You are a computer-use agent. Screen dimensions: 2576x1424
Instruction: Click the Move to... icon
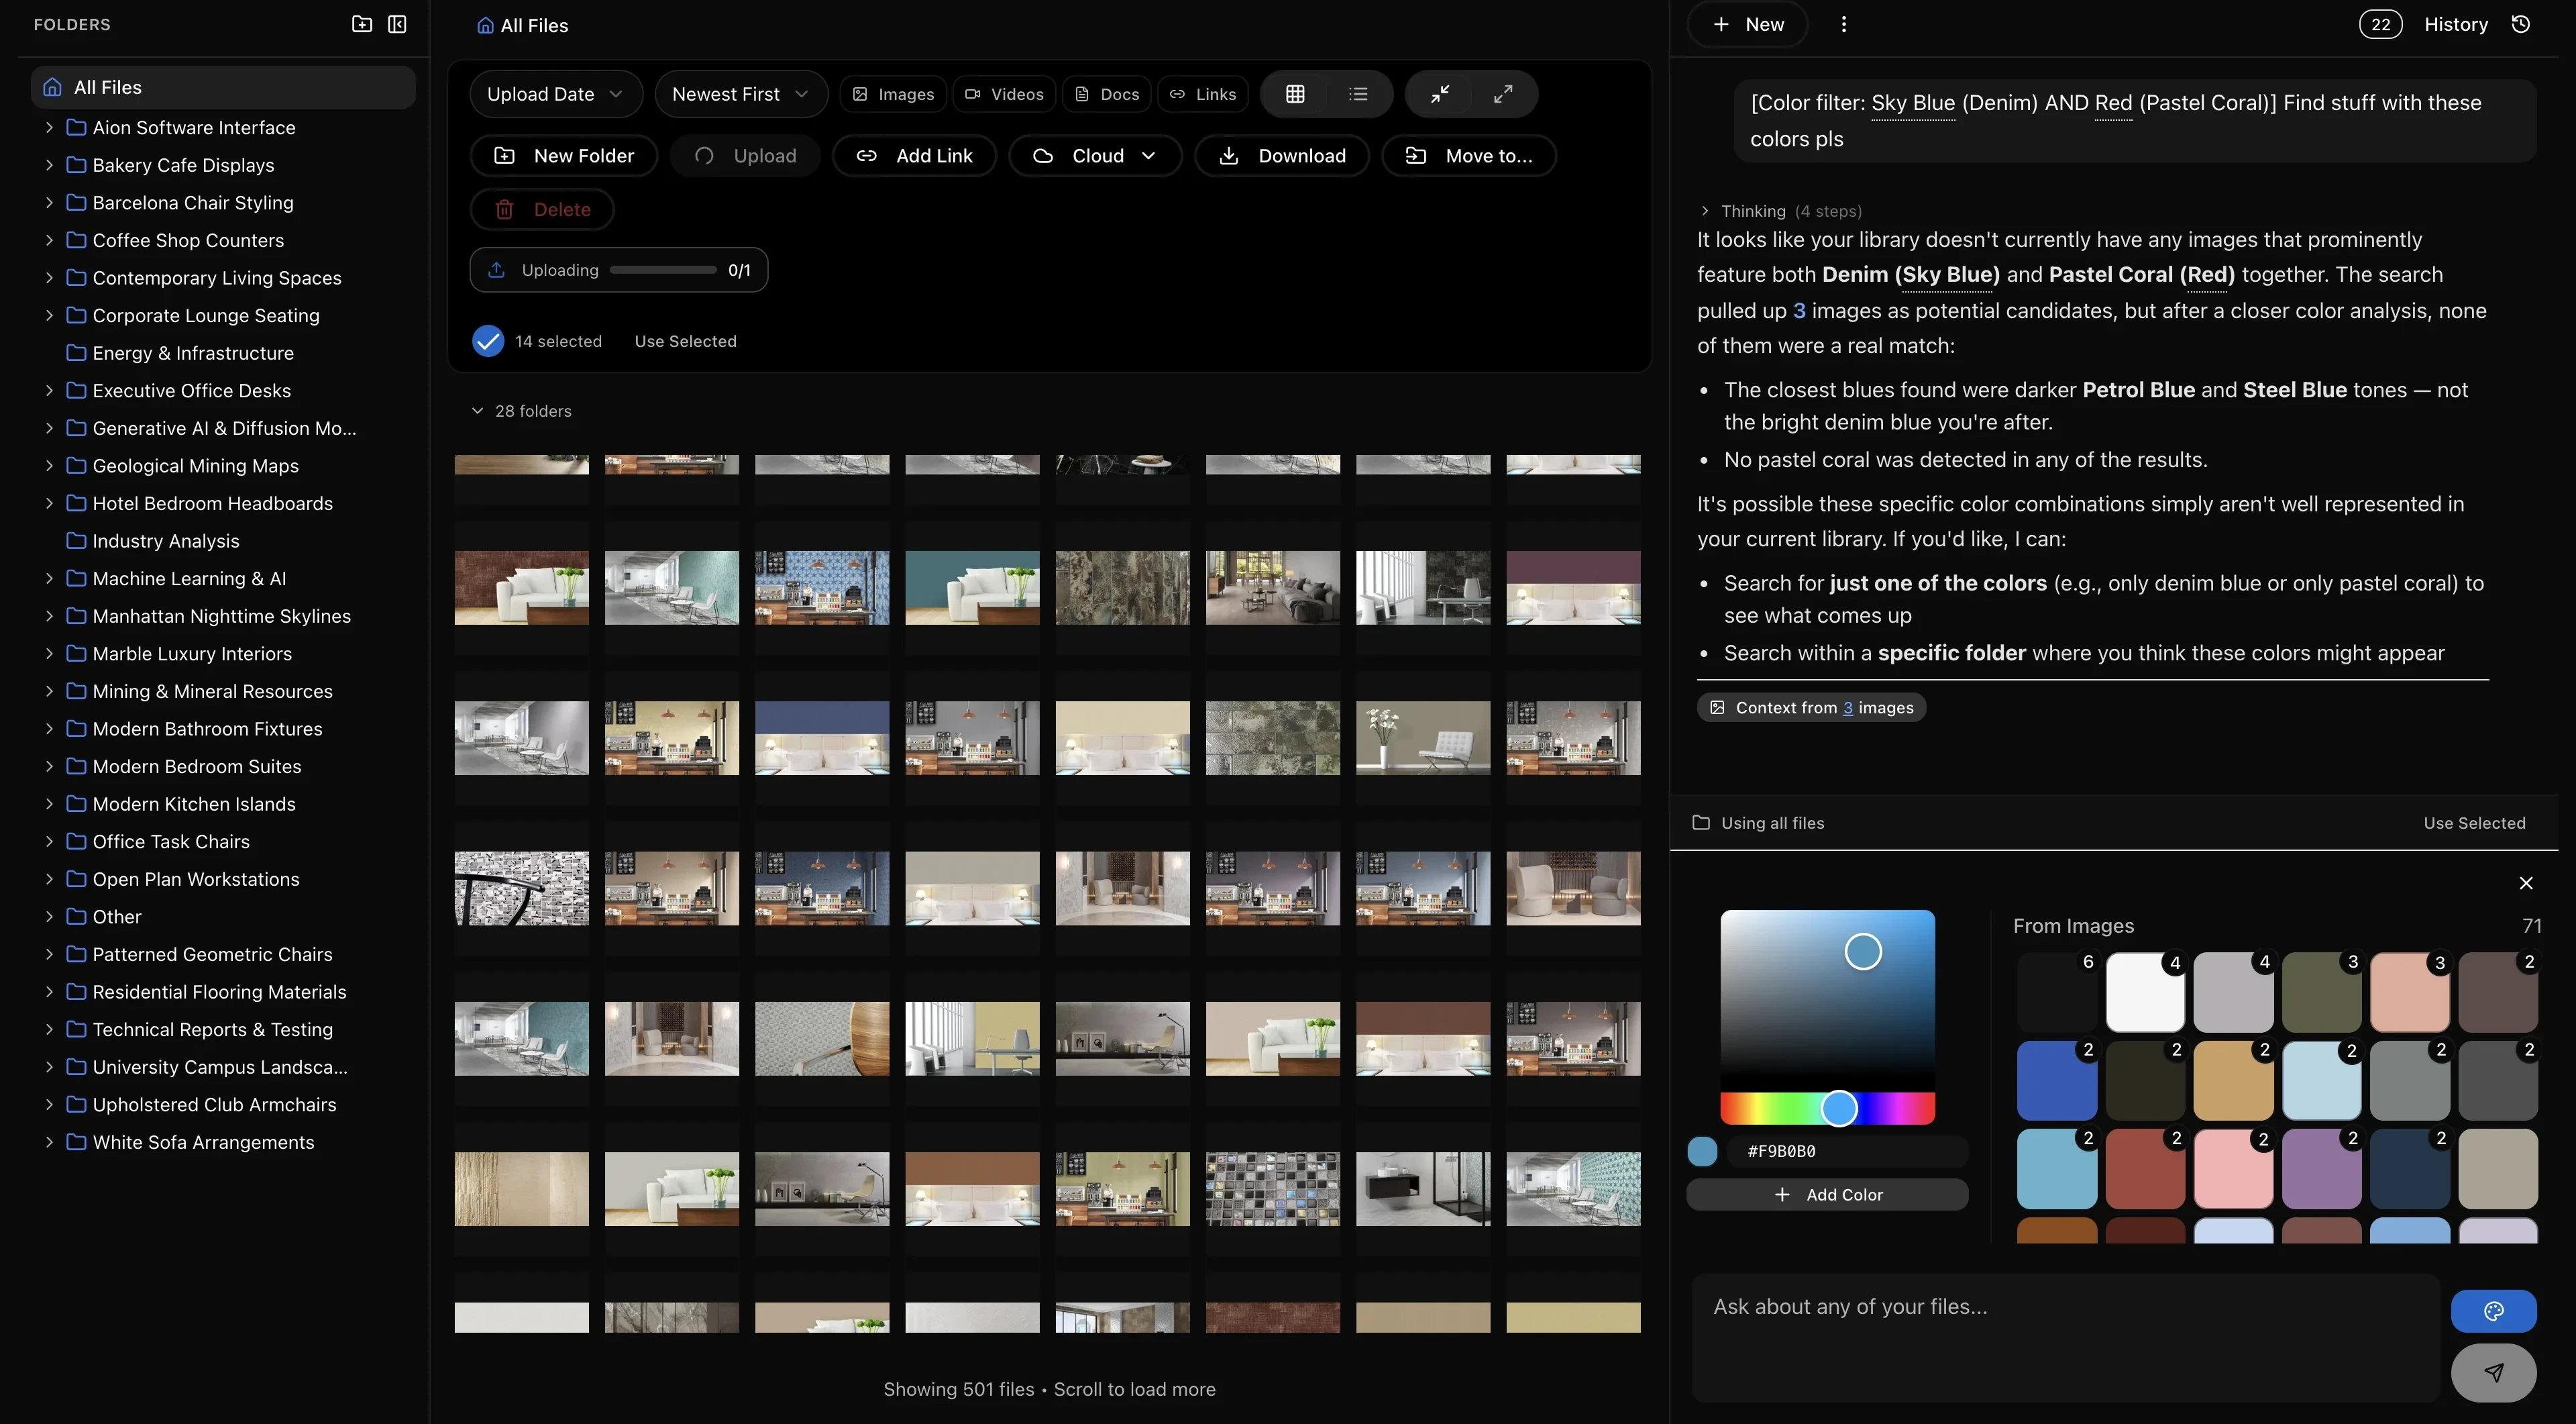point(1415,155)
